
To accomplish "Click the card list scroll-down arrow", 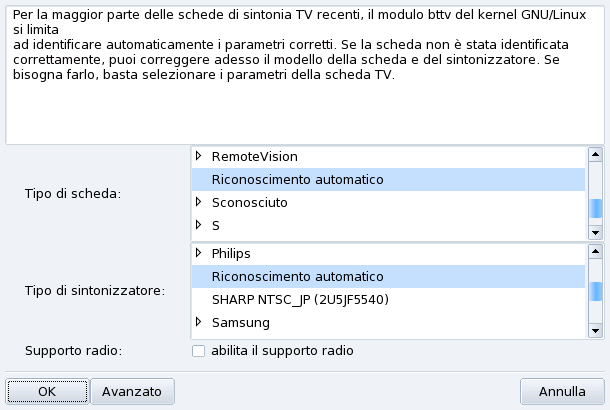I will (x=595, y=231).
